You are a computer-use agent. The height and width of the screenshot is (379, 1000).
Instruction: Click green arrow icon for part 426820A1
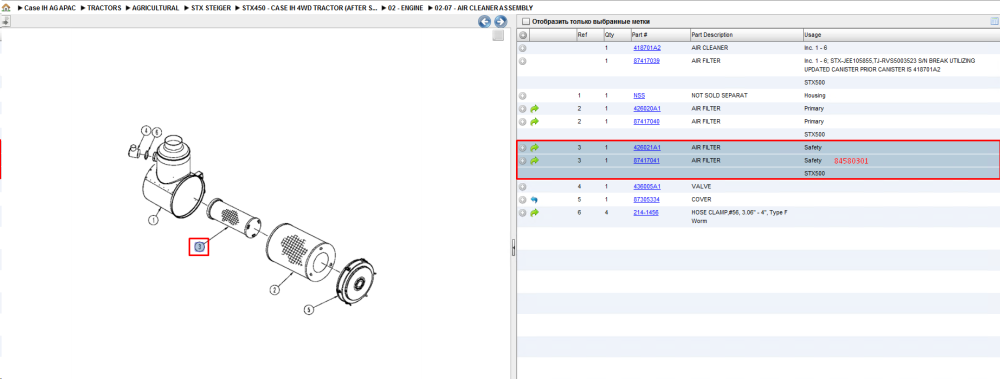534,108
